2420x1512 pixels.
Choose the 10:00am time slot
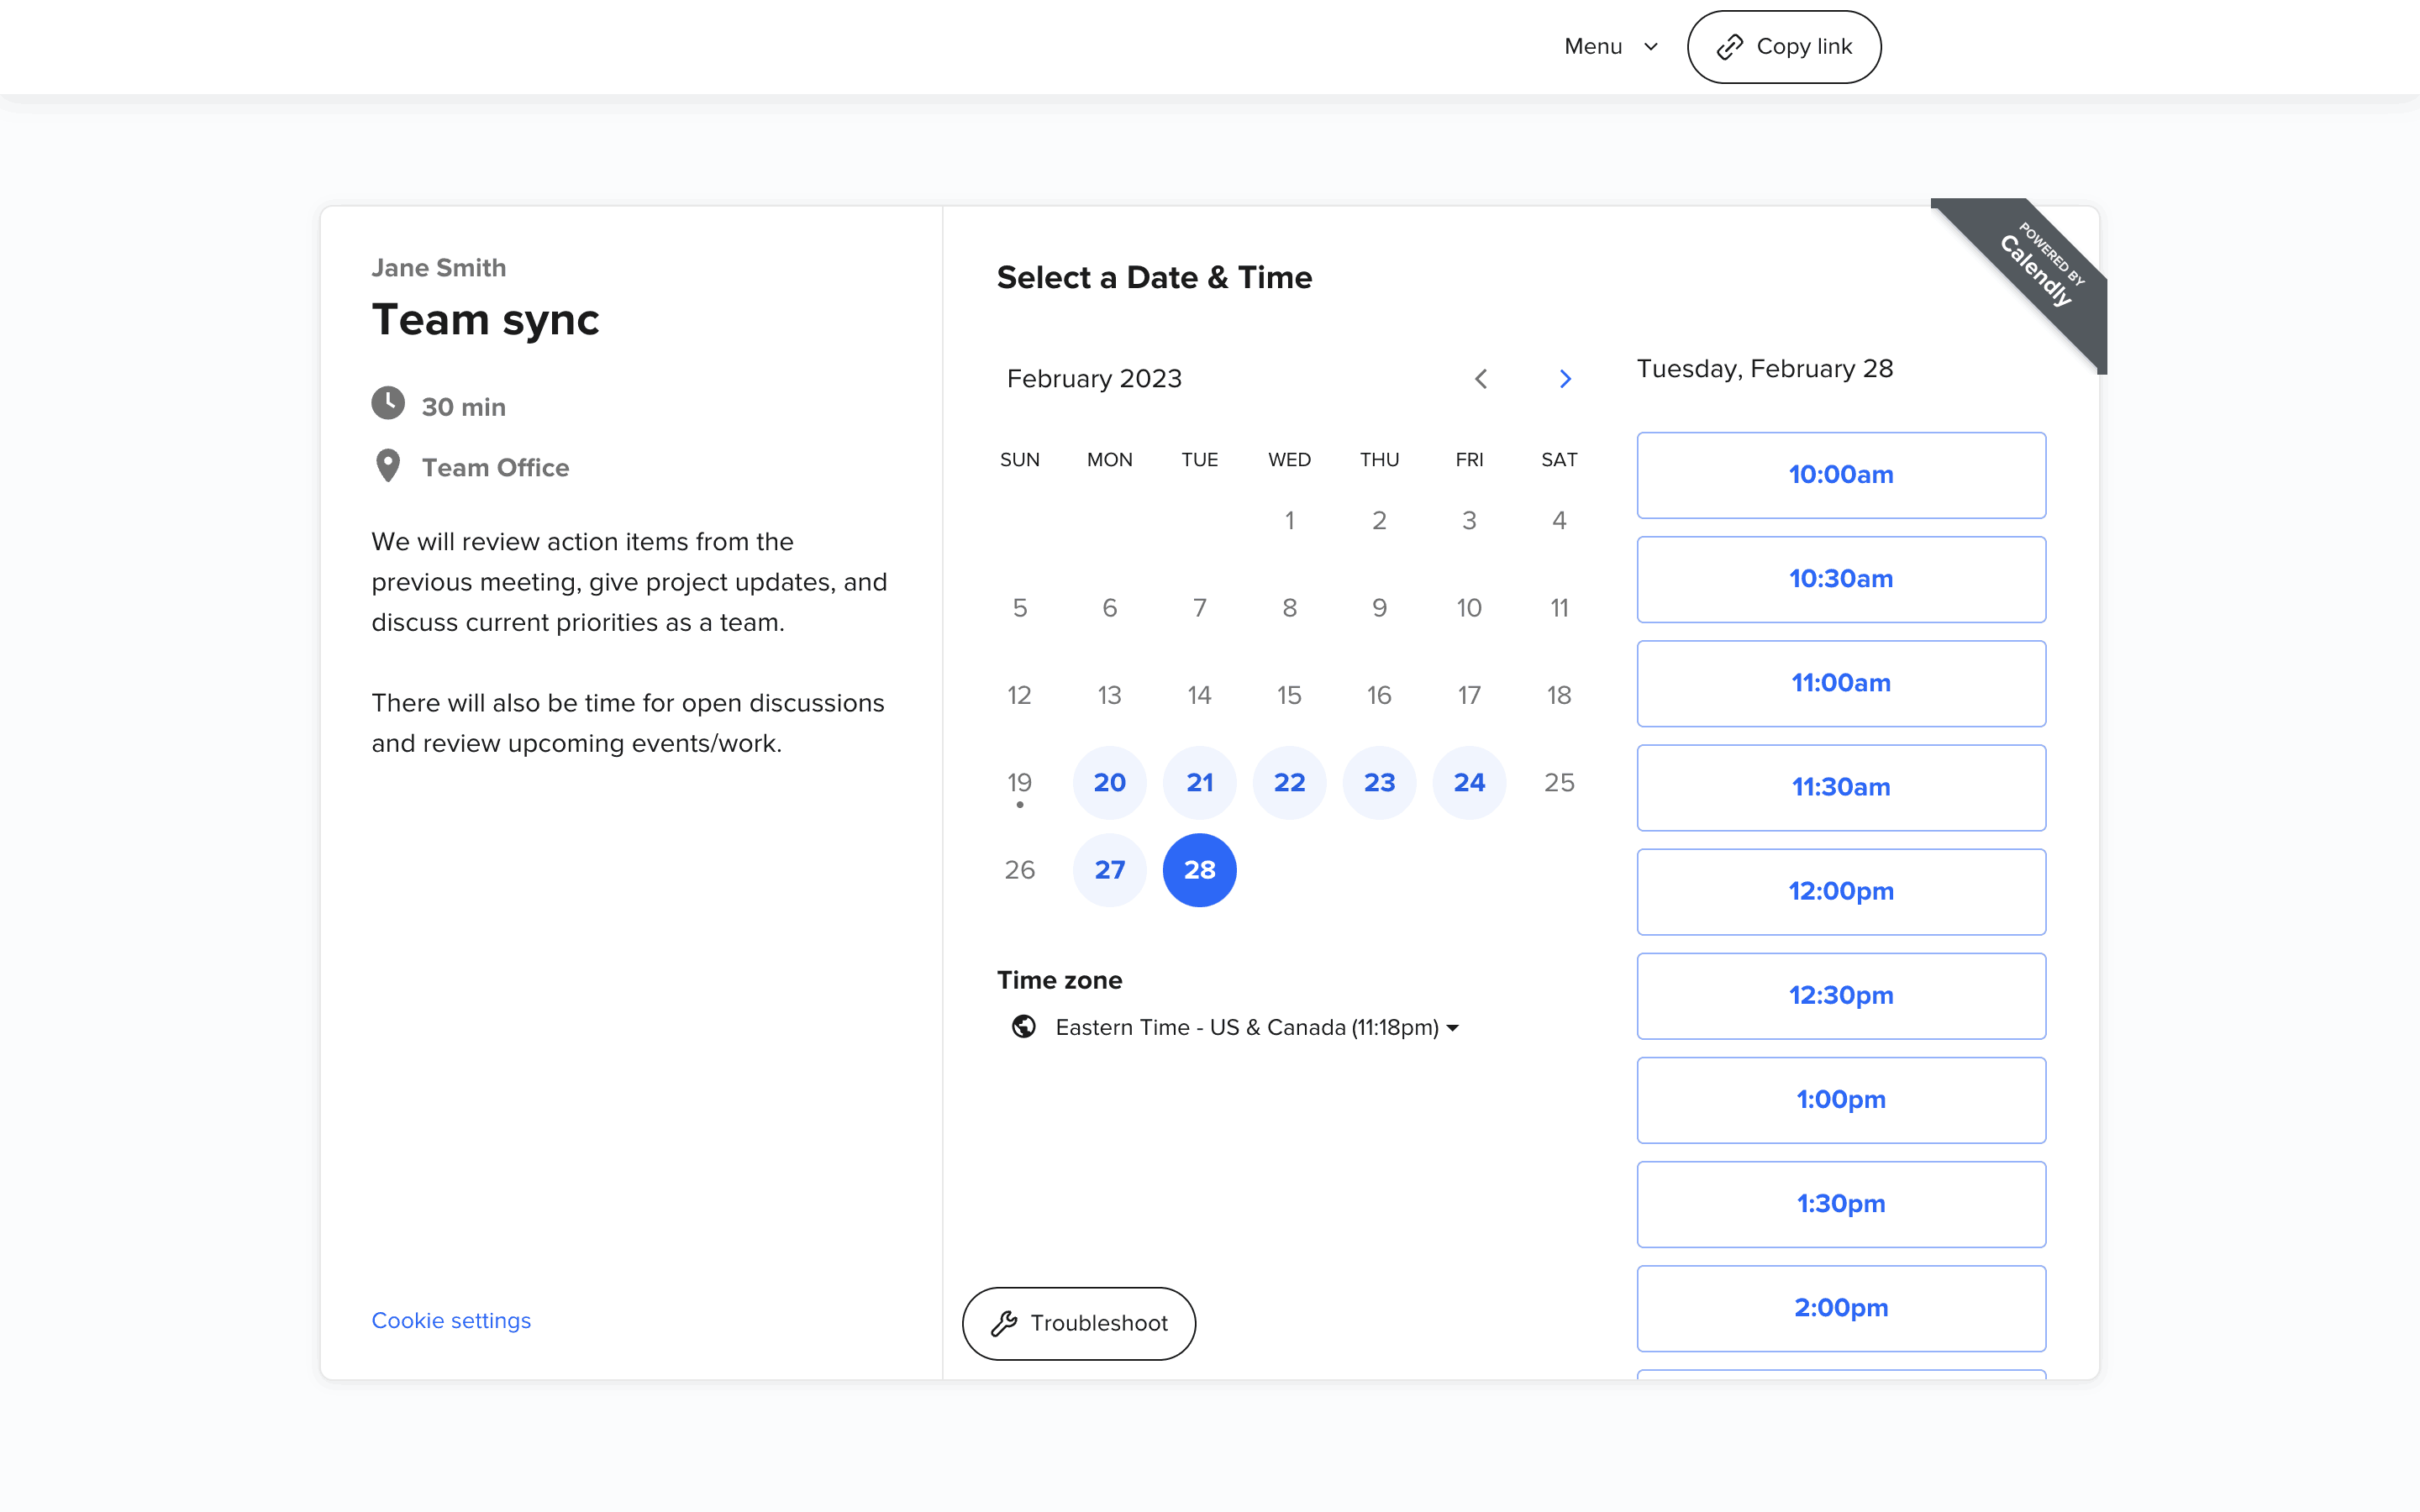tap(1840, 475)
